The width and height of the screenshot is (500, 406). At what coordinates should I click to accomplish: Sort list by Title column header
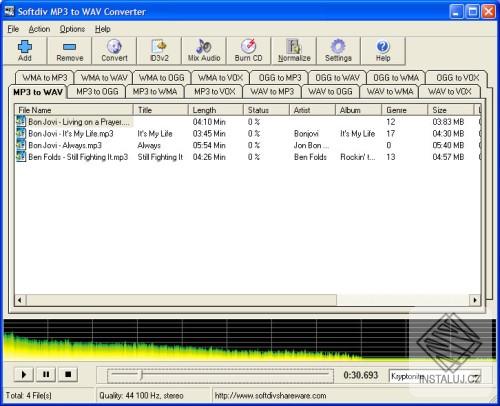(x=161, y=110)
